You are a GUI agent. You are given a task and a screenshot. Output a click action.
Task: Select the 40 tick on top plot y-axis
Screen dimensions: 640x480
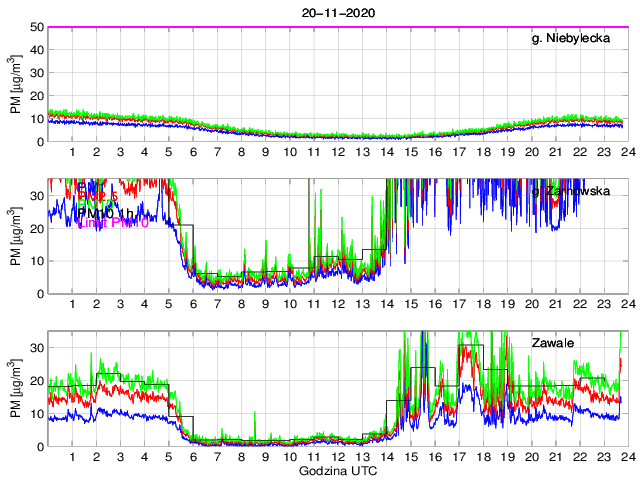pos(35,50)
